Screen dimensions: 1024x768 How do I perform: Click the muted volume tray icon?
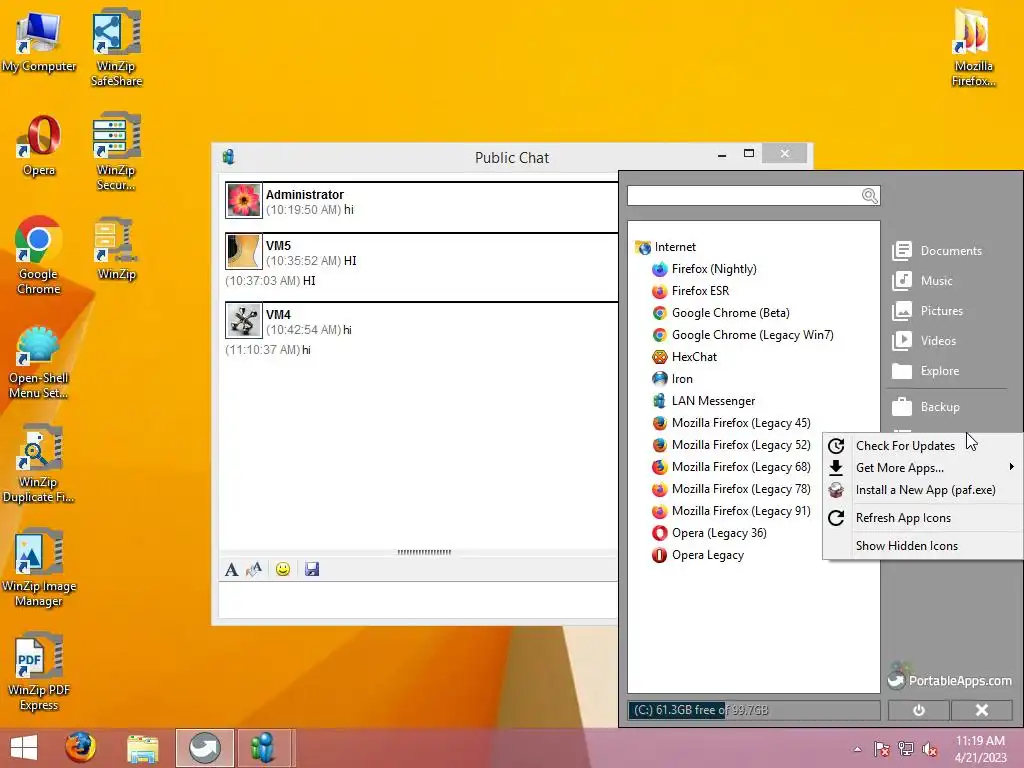point(929,749)
